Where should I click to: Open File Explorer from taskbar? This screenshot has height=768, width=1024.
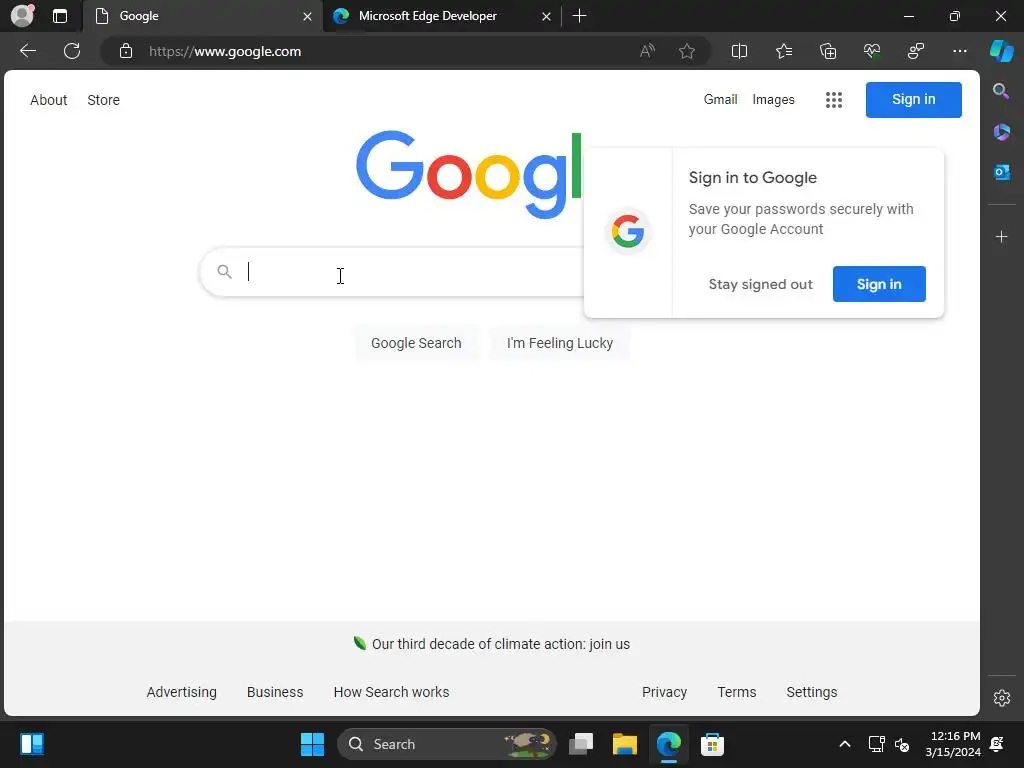(x=624, y=744)
